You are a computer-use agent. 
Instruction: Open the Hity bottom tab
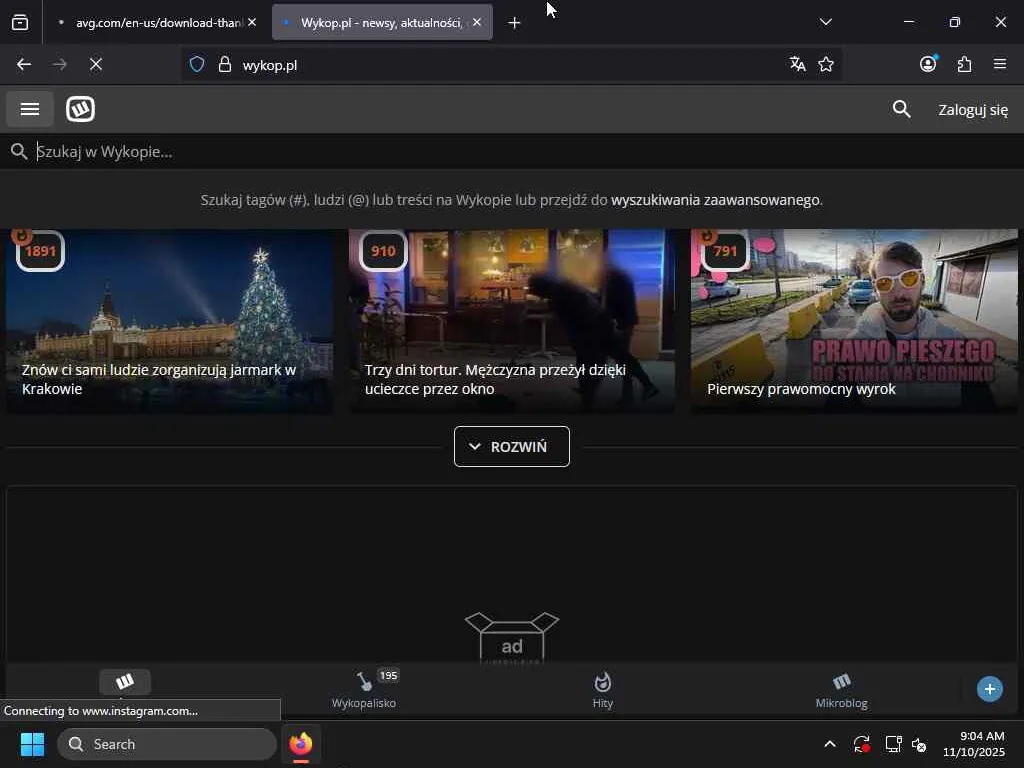[x=603, y=690]
